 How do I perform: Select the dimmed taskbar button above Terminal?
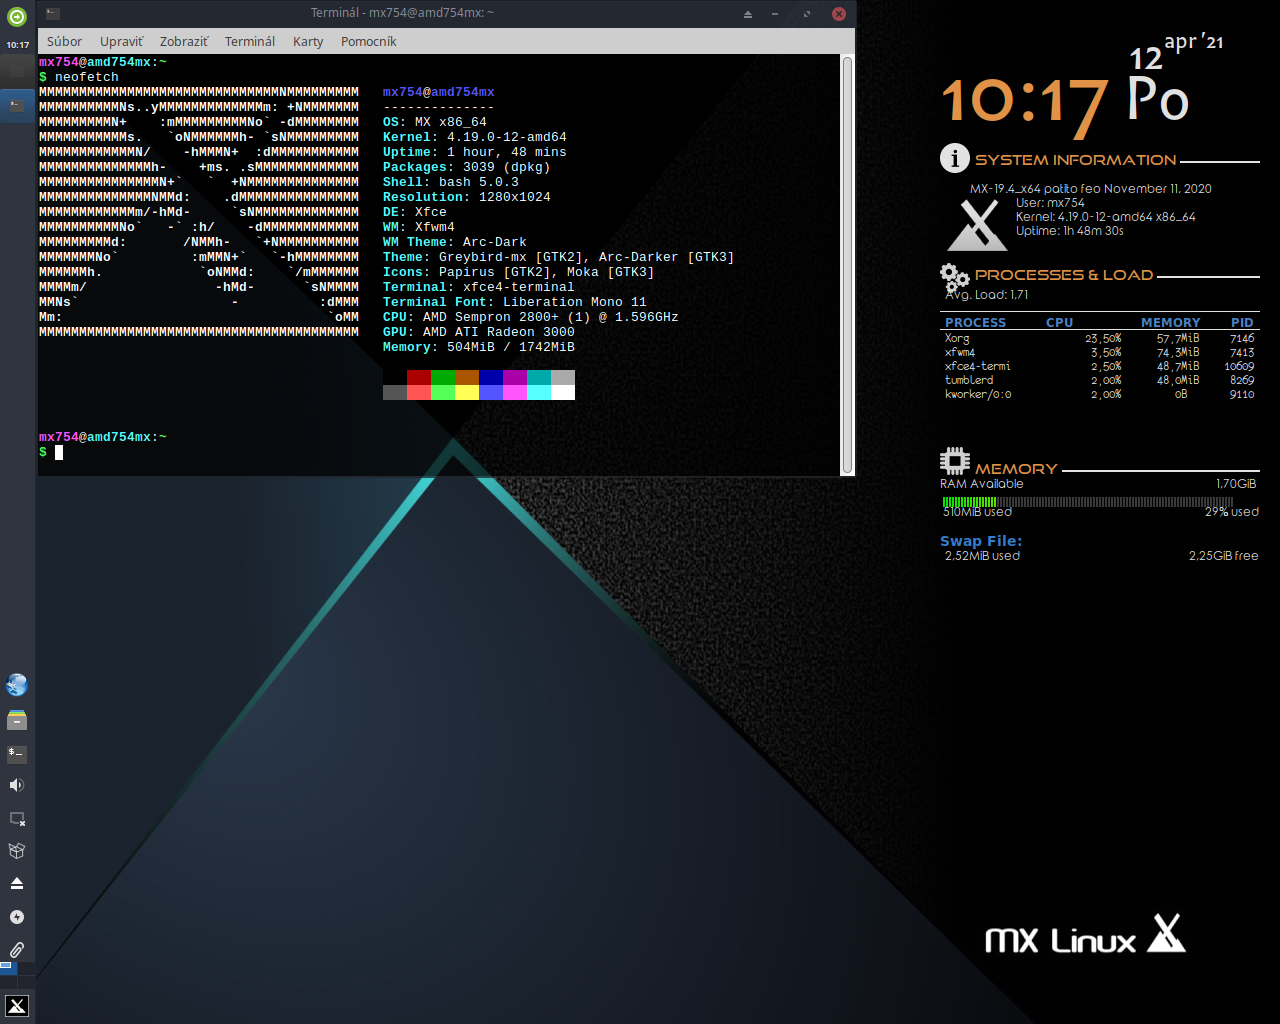pos(17,71)
